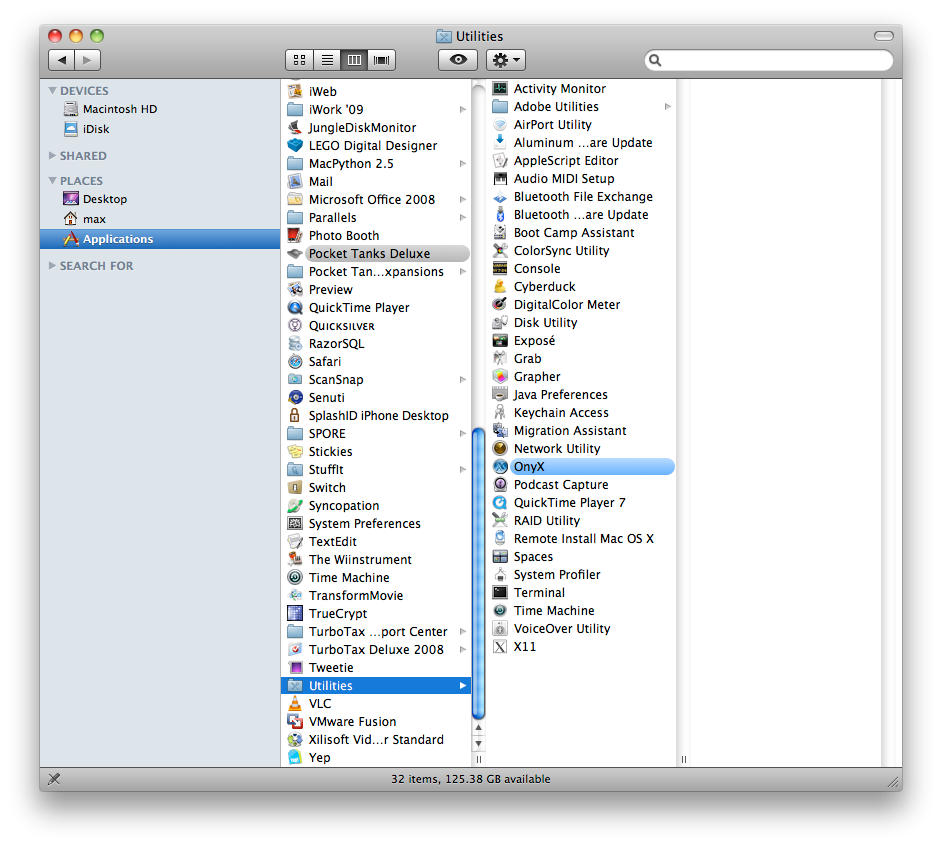
Task: Go back with the left arrow button
Action: coord(61,60)
